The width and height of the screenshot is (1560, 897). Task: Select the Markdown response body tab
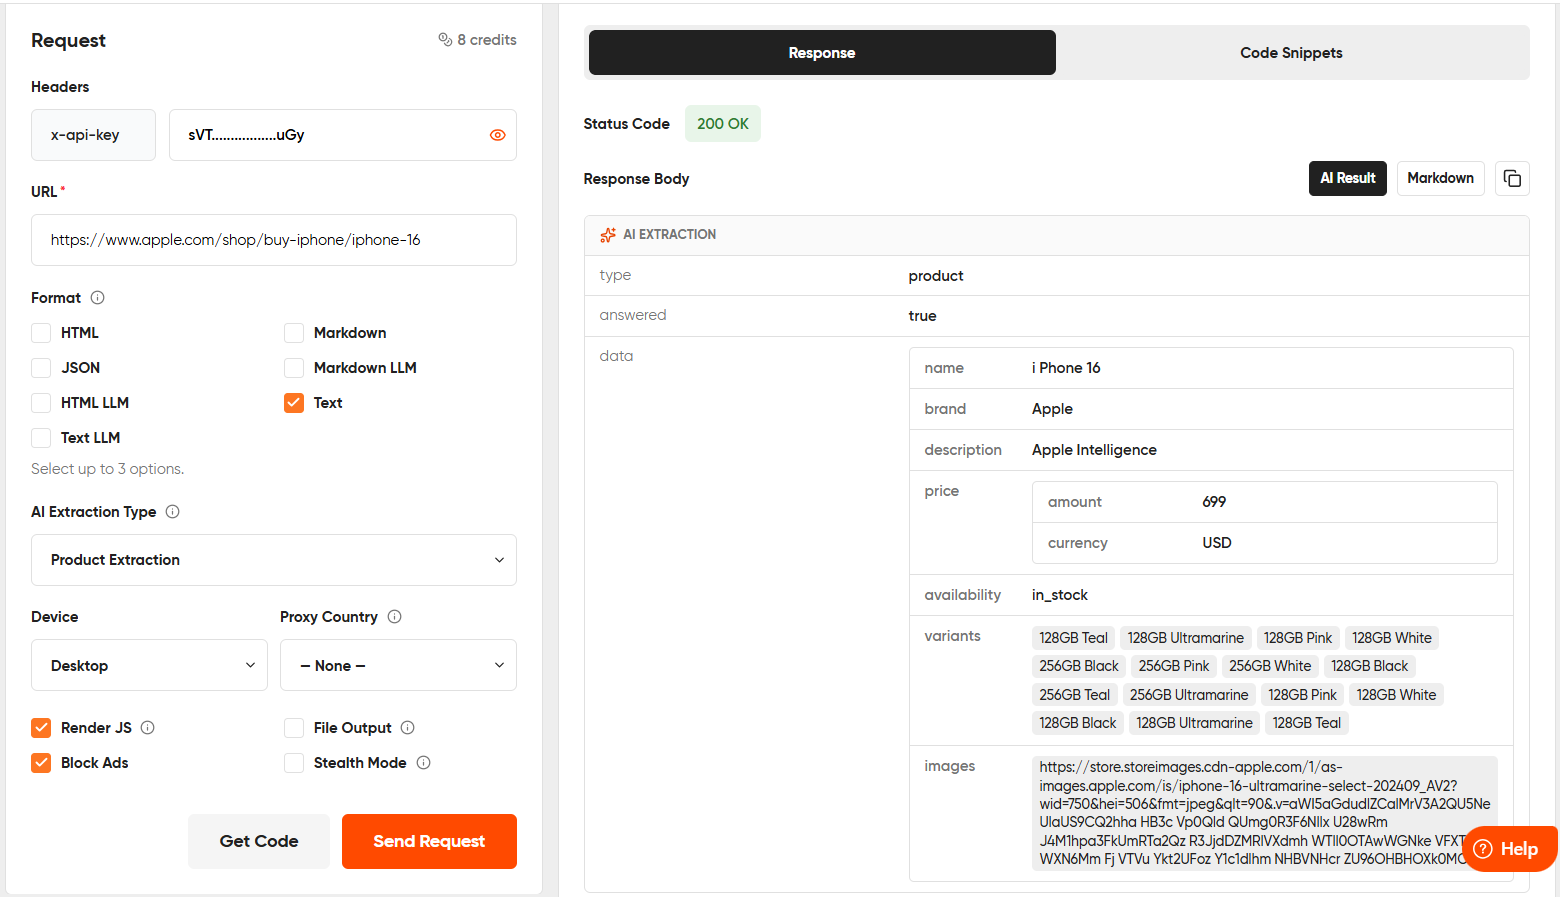click(x=1440, y=178)
